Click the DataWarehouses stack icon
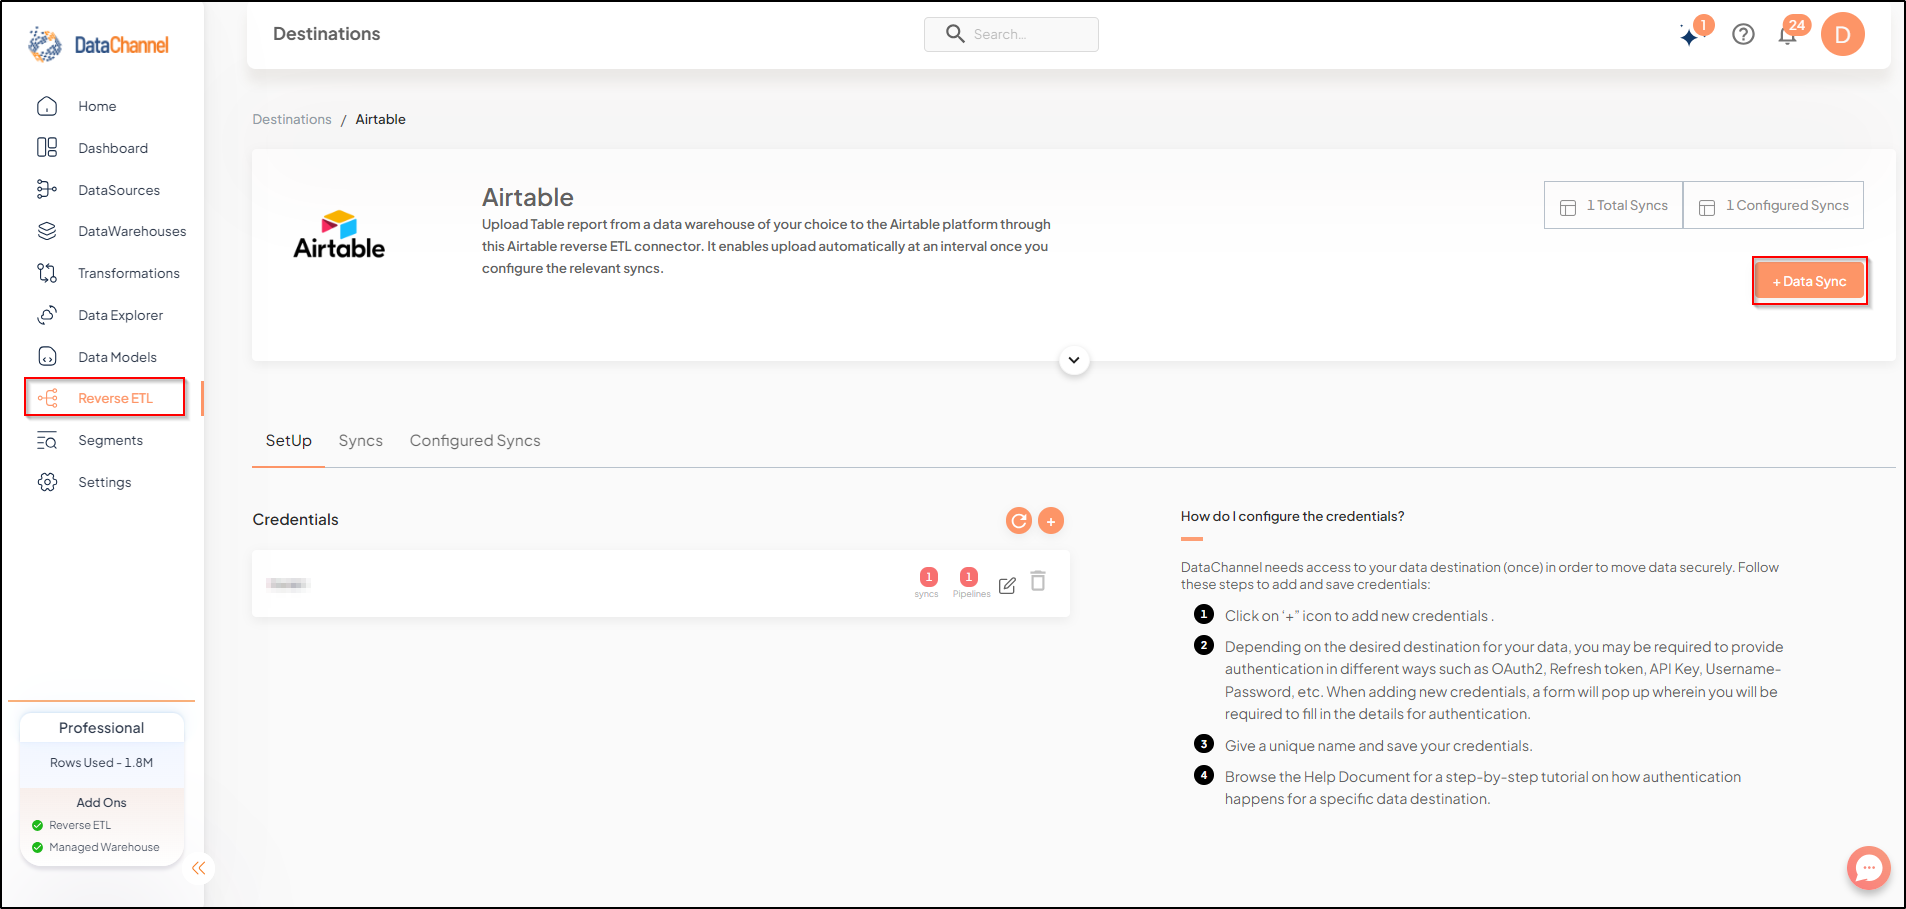1906x909 pixels. [47, 231]
